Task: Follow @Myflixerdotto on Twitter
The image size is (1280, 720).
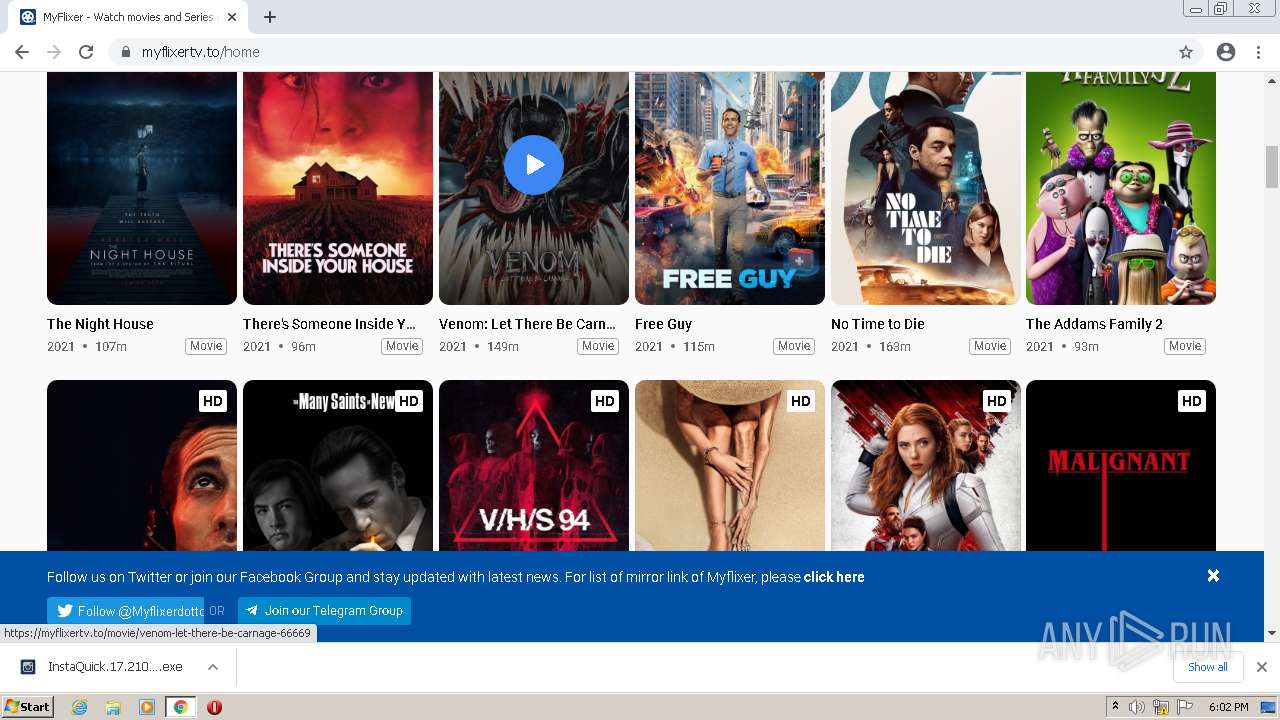Action: pos(126,611)
